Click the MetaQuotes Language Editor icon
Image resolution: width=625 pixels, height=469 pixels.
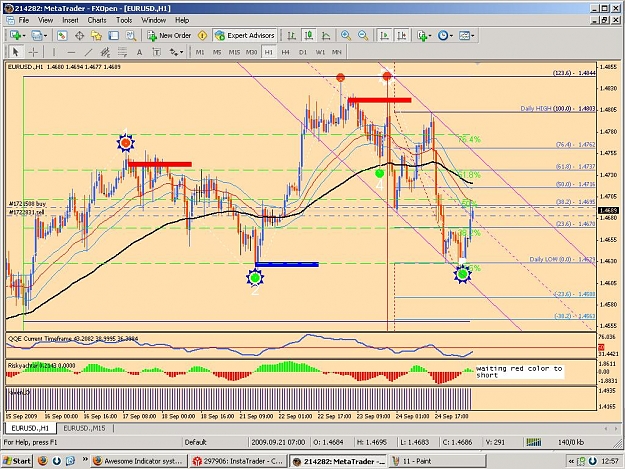[202, 35]
